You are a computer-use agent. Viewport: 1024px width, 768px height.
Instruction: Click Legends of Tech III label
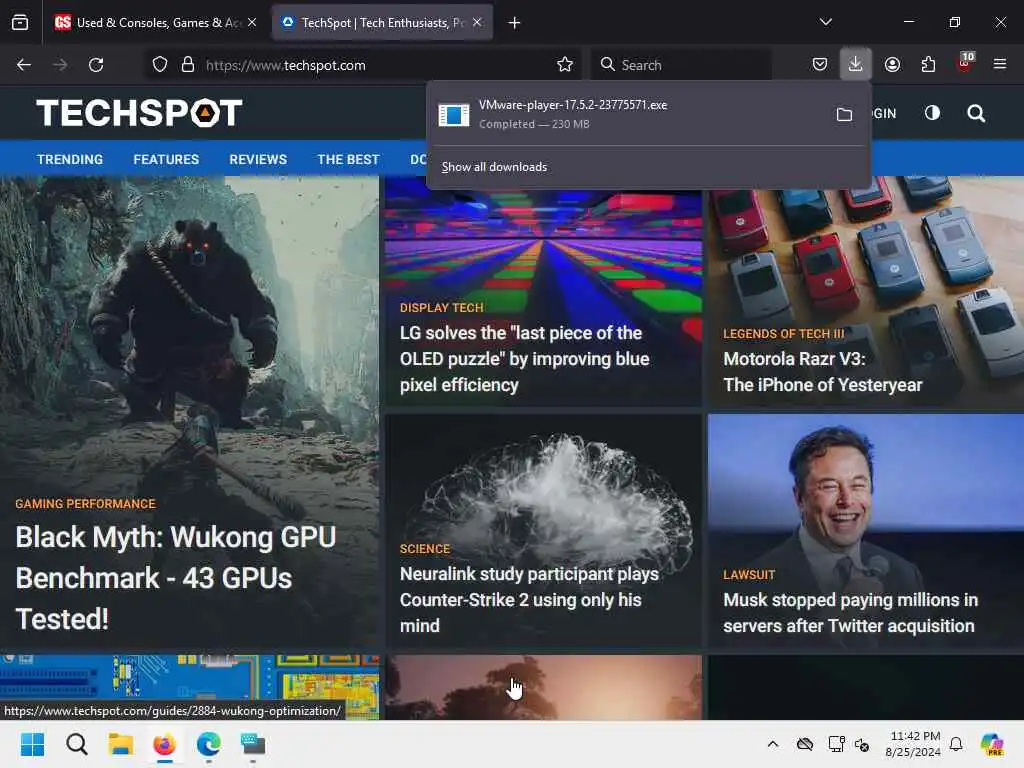(x=784, y=334)
